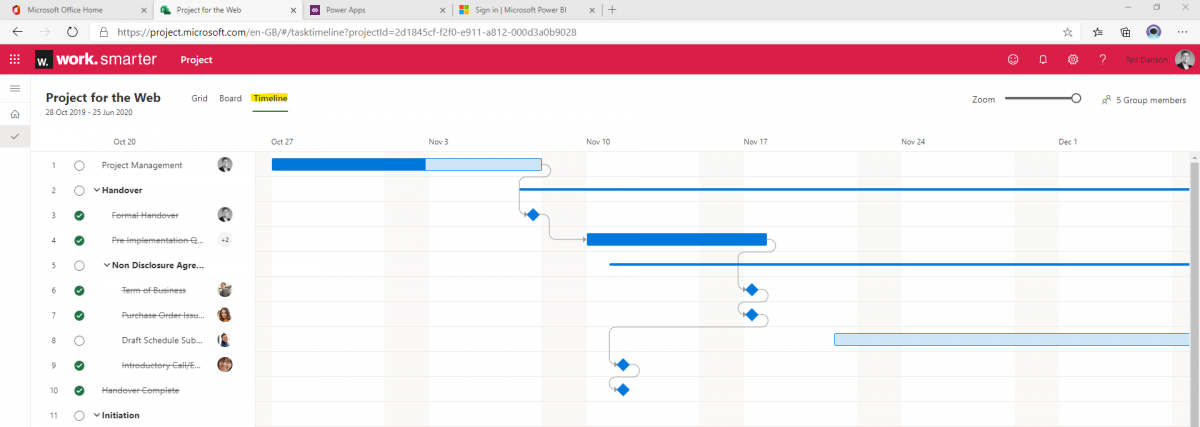Click the browser address bar URL
The height and width of the screenshot is (427, 1200).
pos(347,31)
